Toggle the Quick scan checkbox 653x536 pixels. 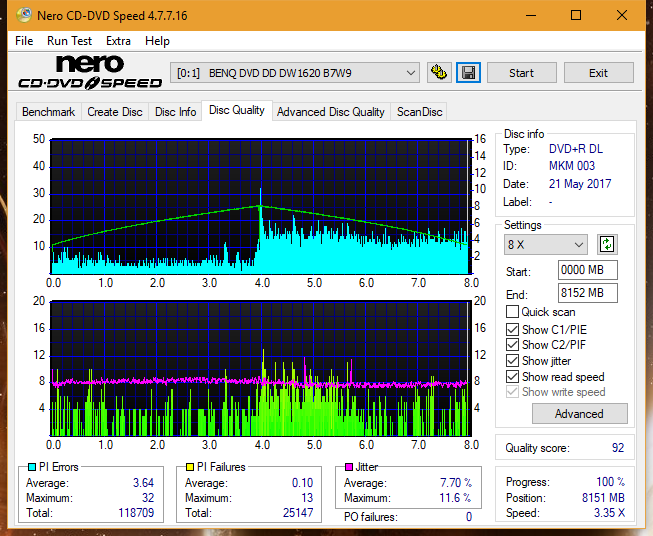tap(512, 312)
